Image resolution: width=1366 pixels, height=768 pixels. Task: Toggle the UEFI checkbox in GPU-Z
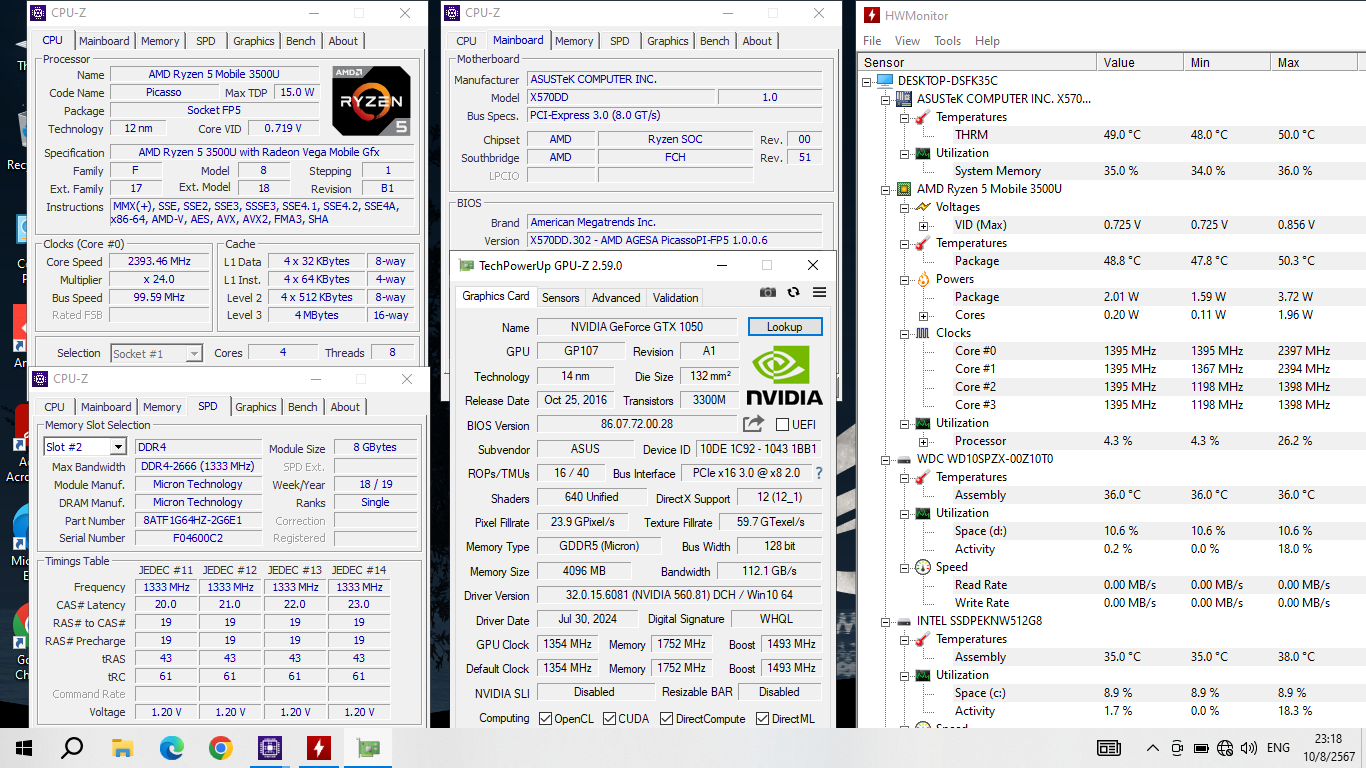pos(782,425)
